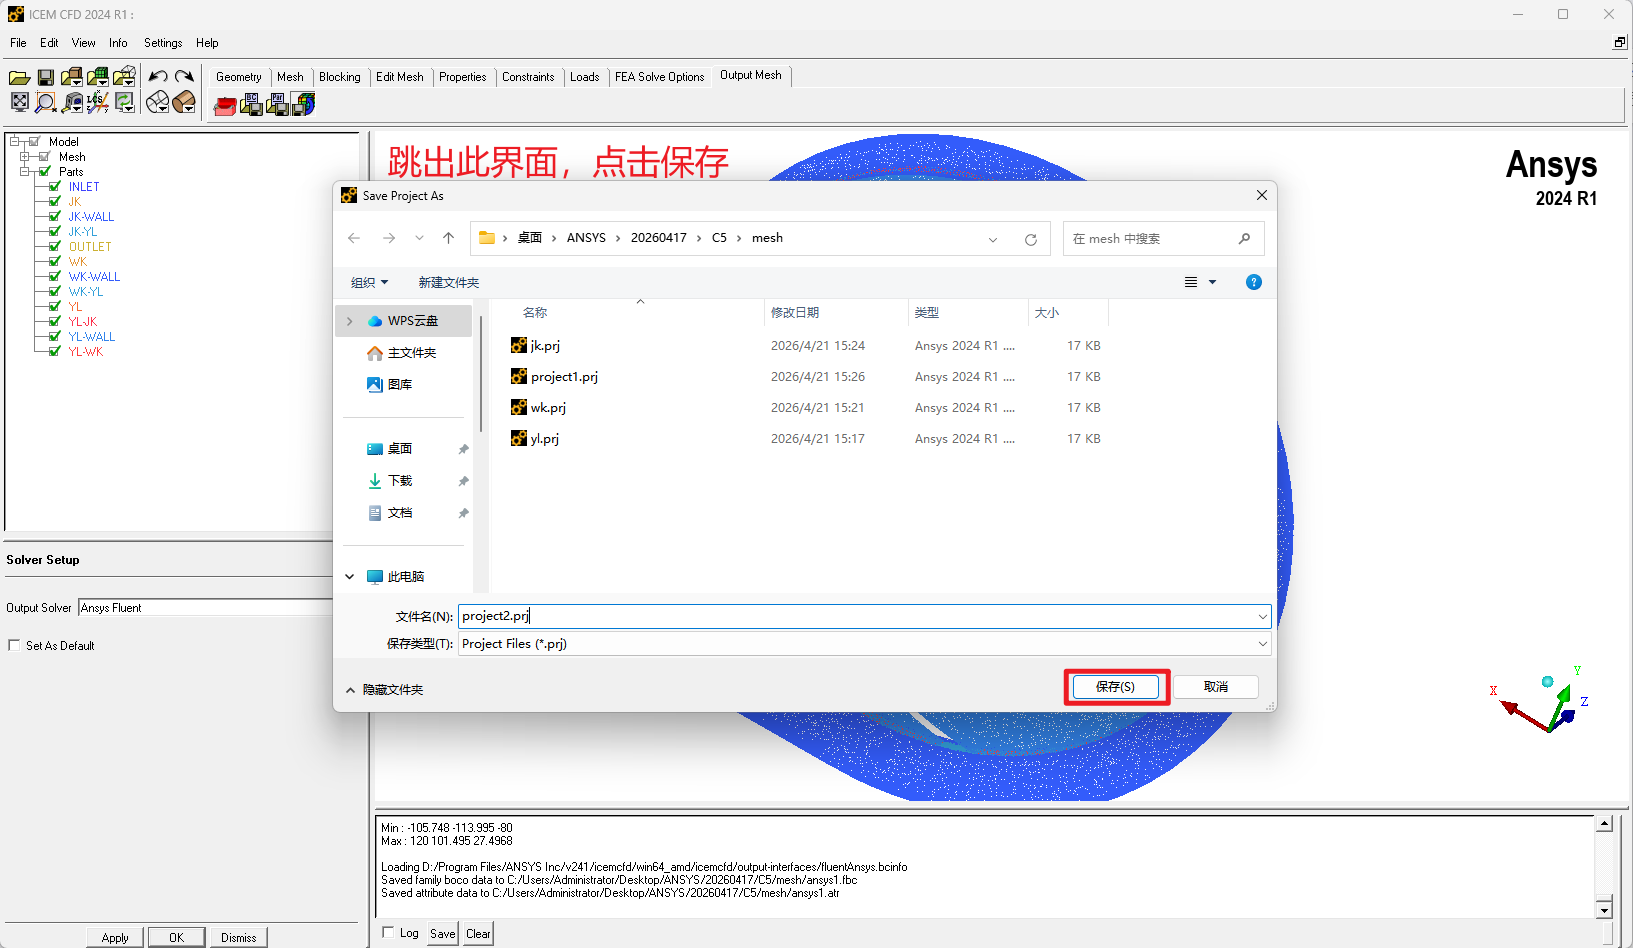Image resolution: width=1633 pixels, height=948 pixels.
Task: Open the Settings menu
Action: 163,43
